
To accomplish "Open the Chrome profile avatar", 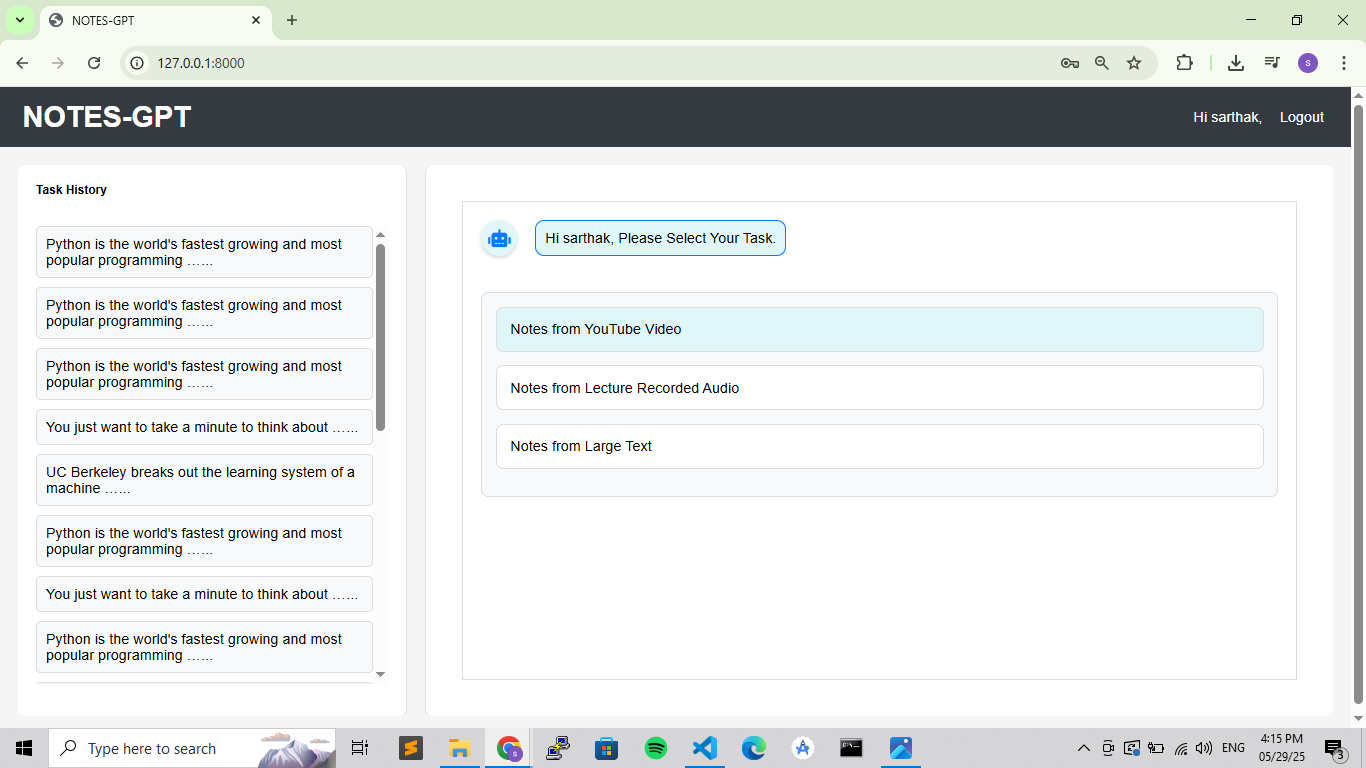I will point(1308,63).
